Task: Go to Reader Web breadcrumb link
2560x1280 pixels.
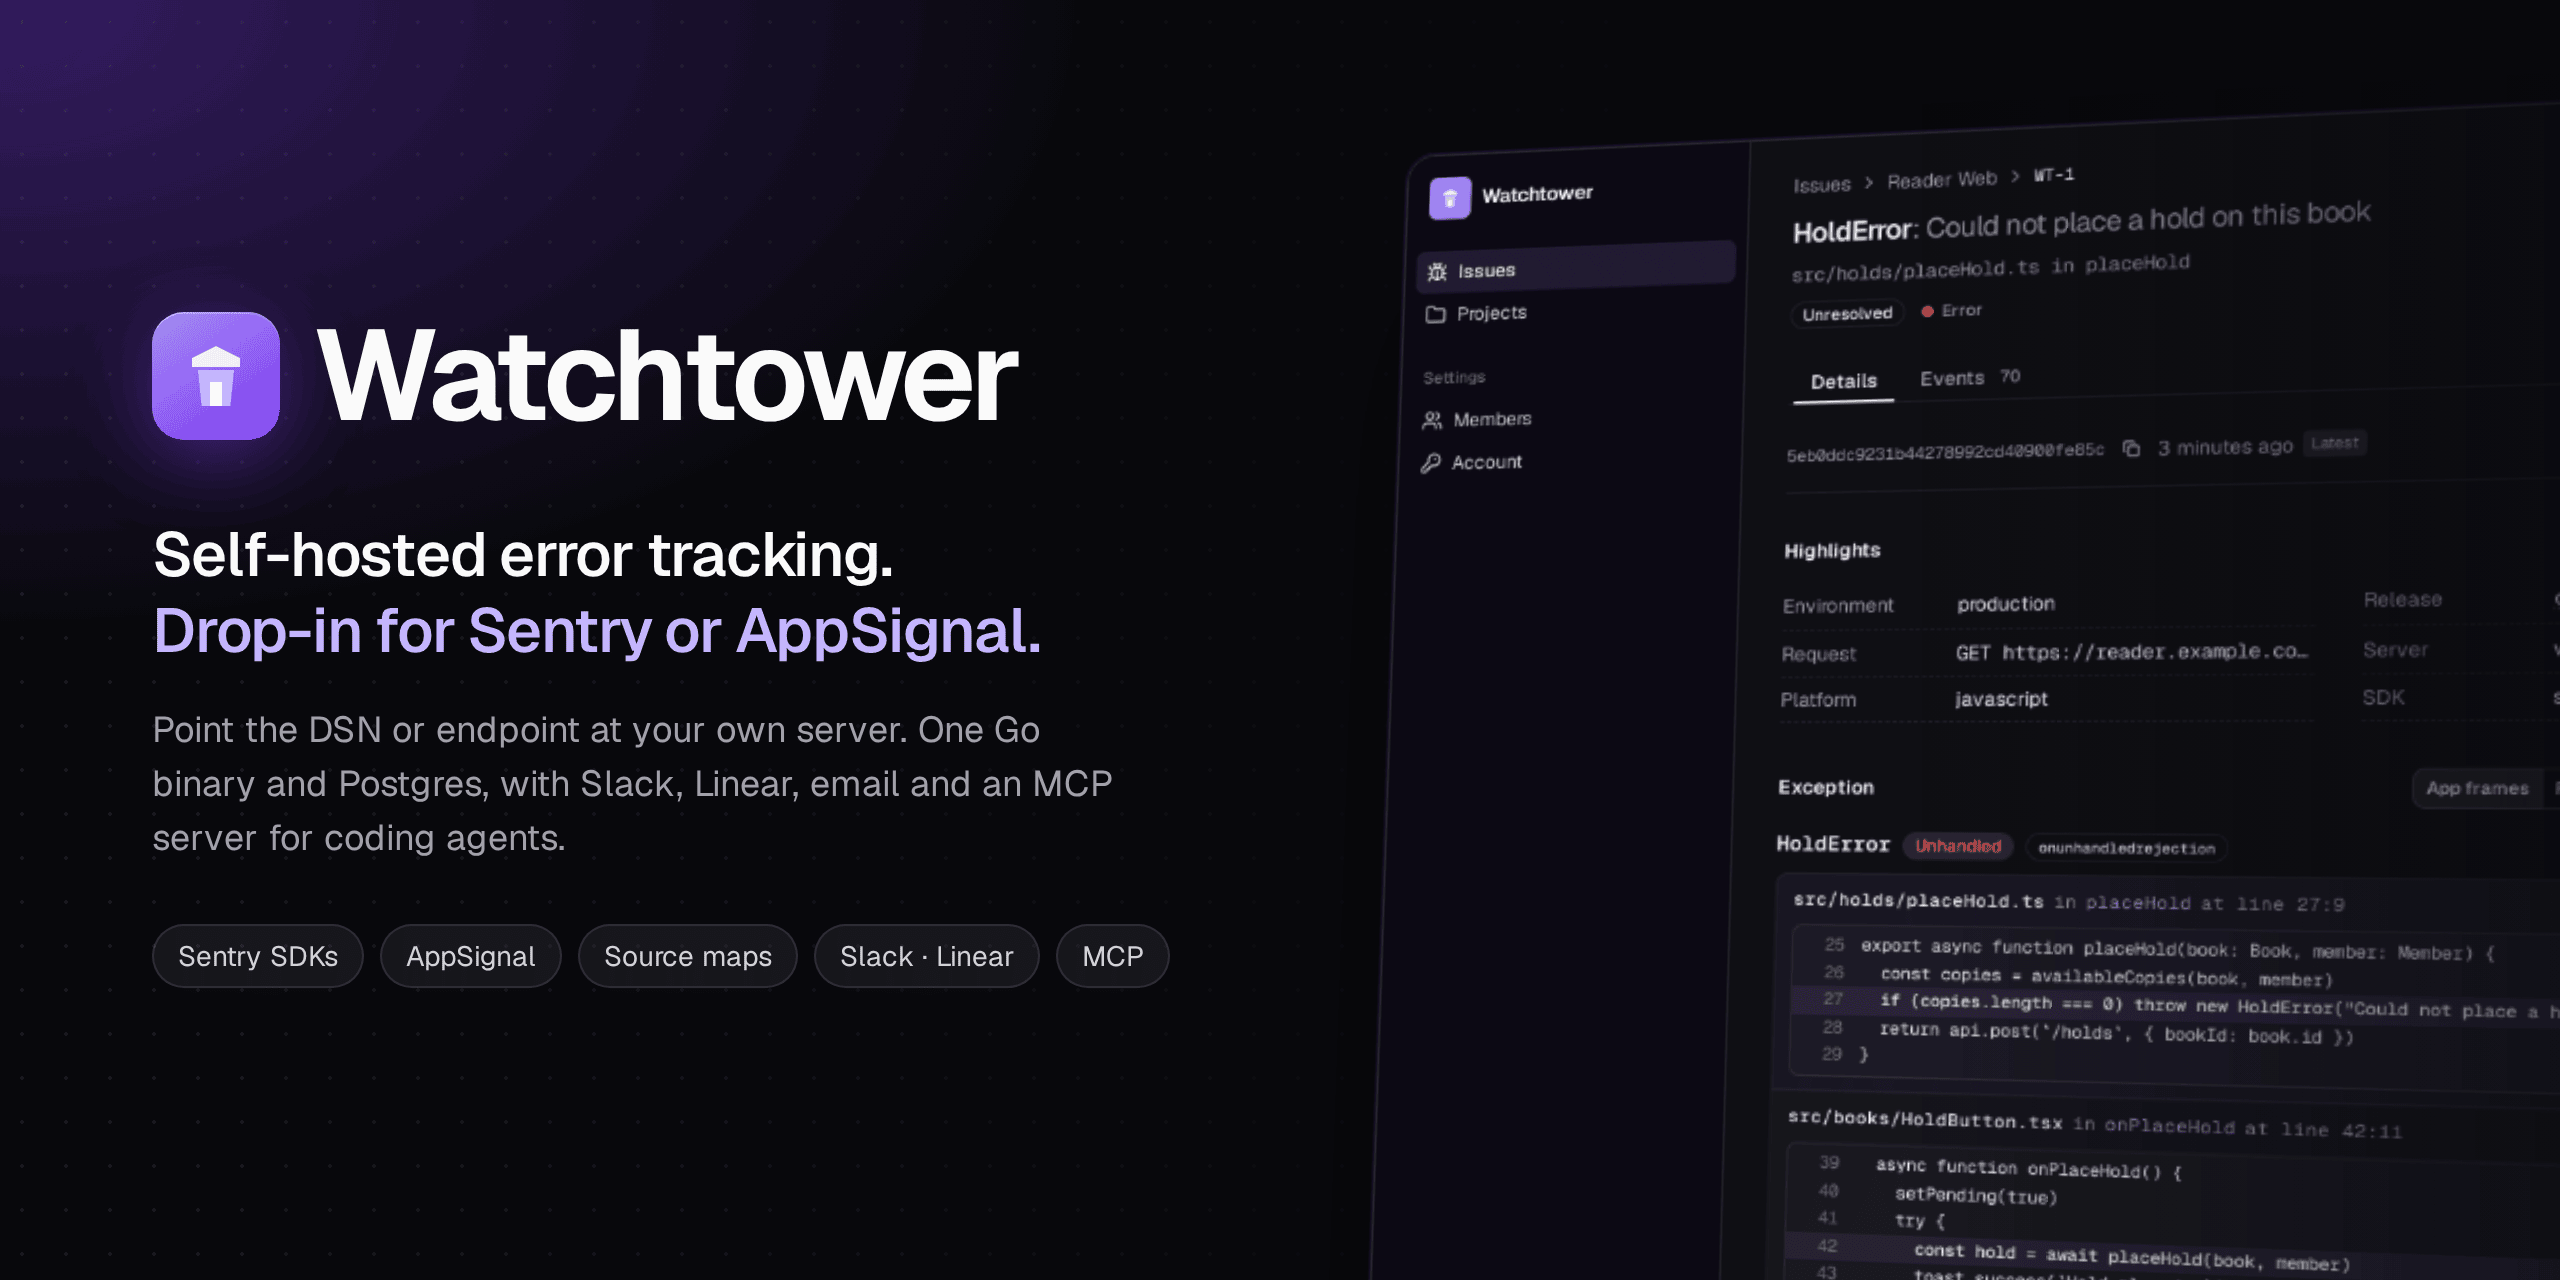Action: (x=1942, y=180)
